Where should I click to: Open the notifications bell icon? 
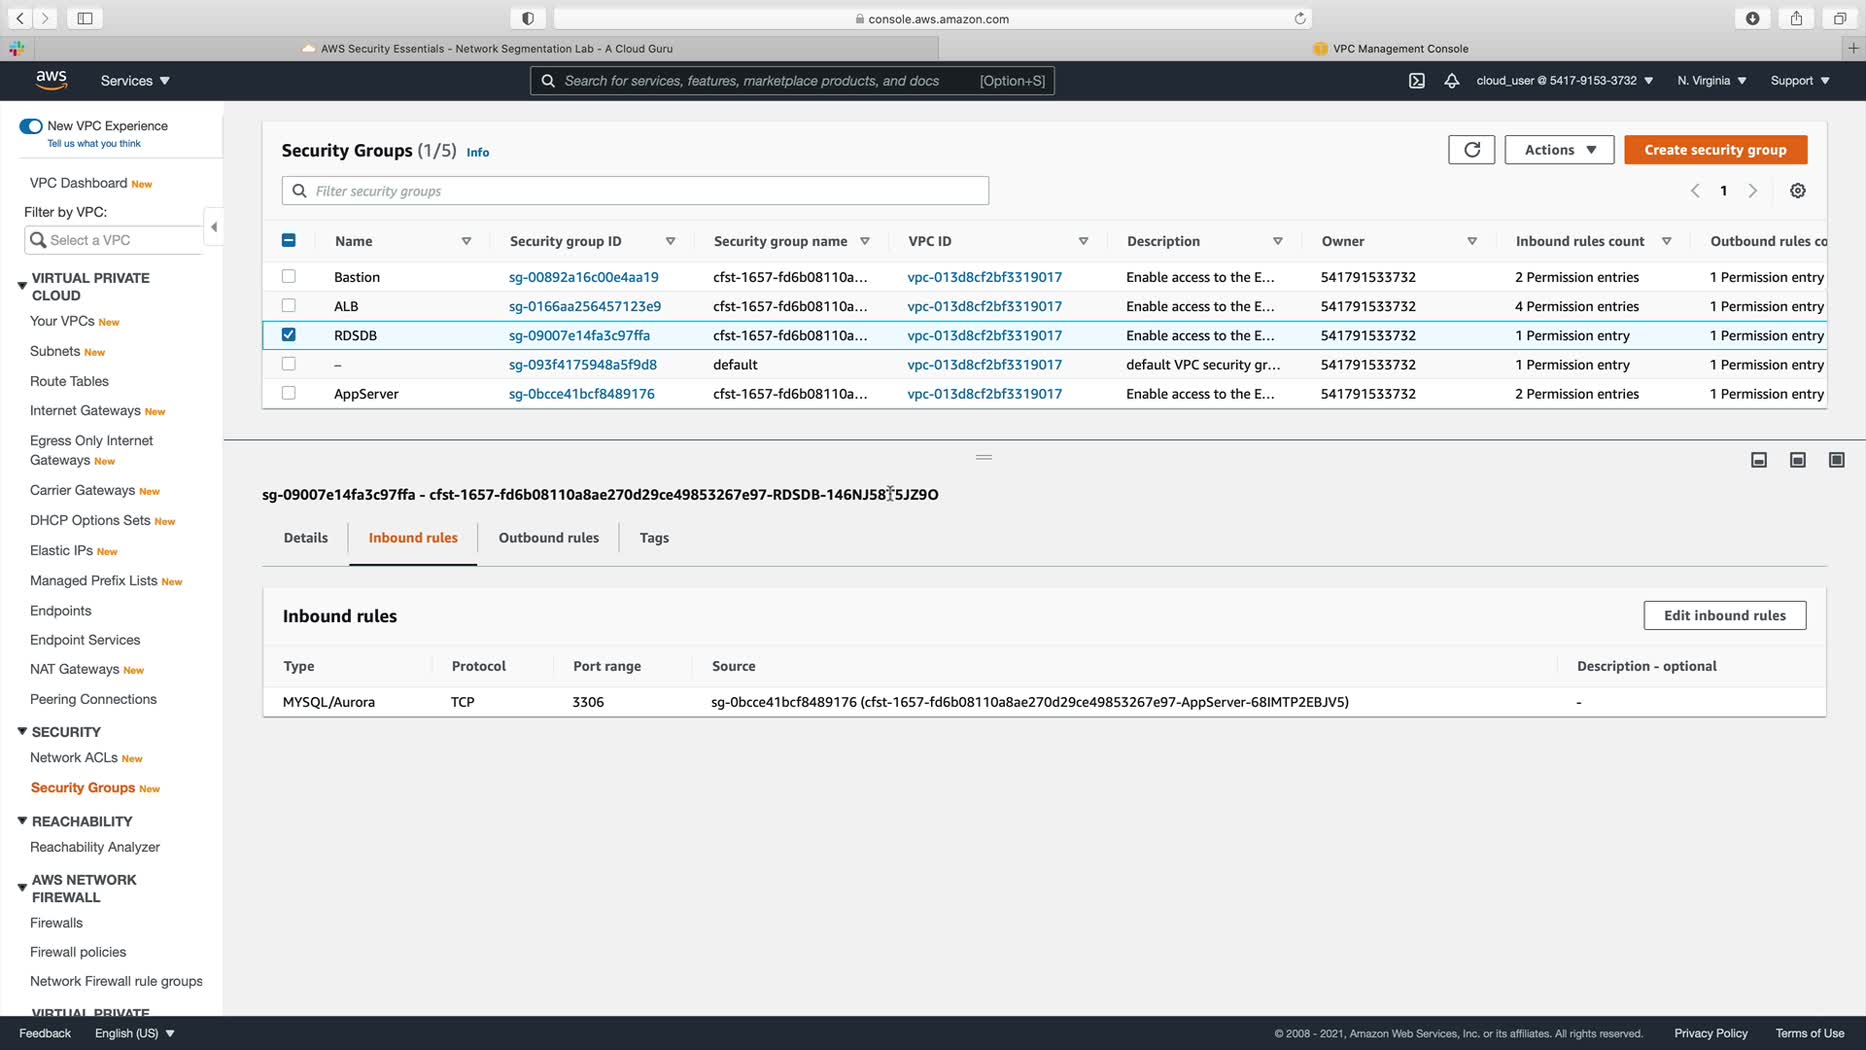tap(1451, 81)
